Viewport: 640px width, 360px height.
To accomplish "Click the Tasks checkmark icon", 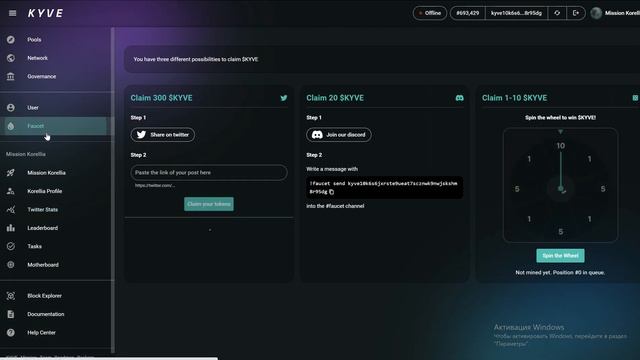I will pyautogui.click(x=11, y=246).
